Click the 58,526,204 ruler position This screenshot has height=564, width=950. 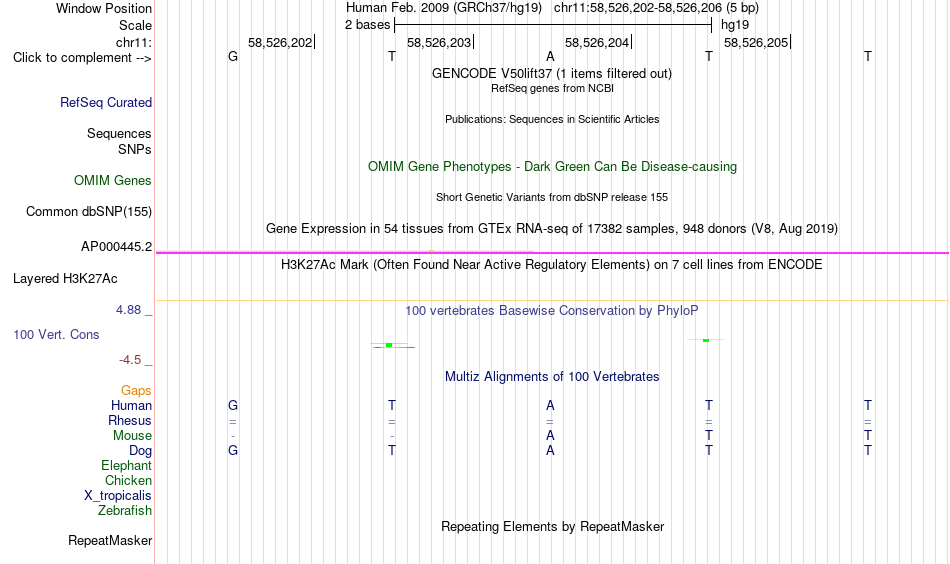click(597, 42)
